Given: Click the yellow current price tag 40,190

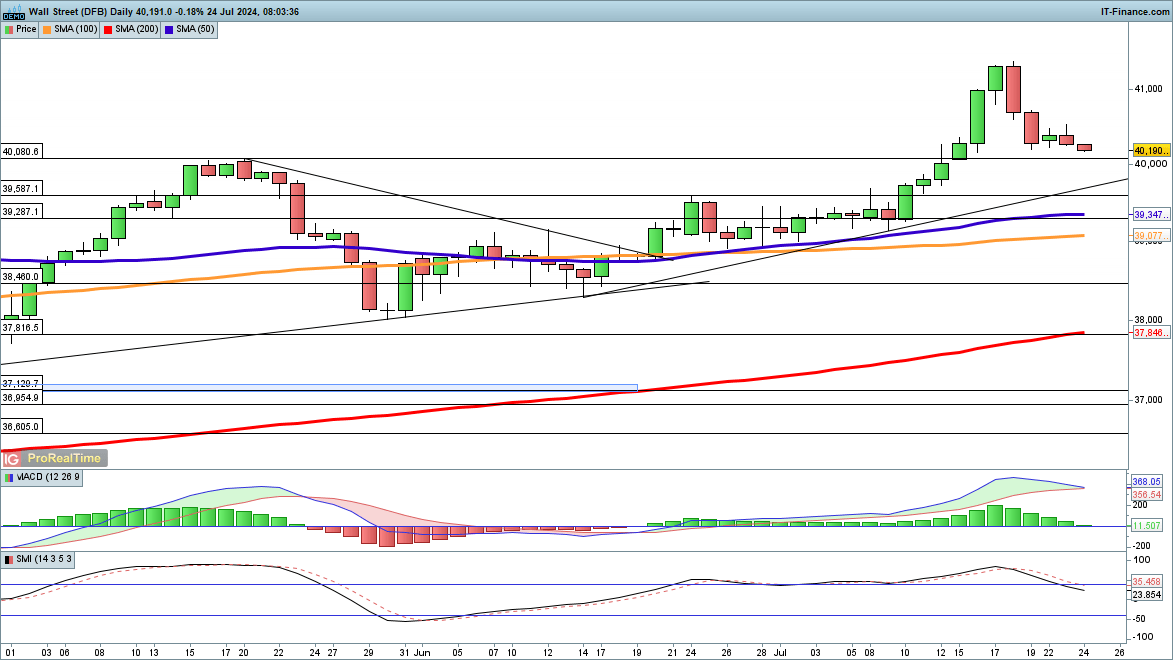Looking at the screenshot, I should [x=1151, y=151].
